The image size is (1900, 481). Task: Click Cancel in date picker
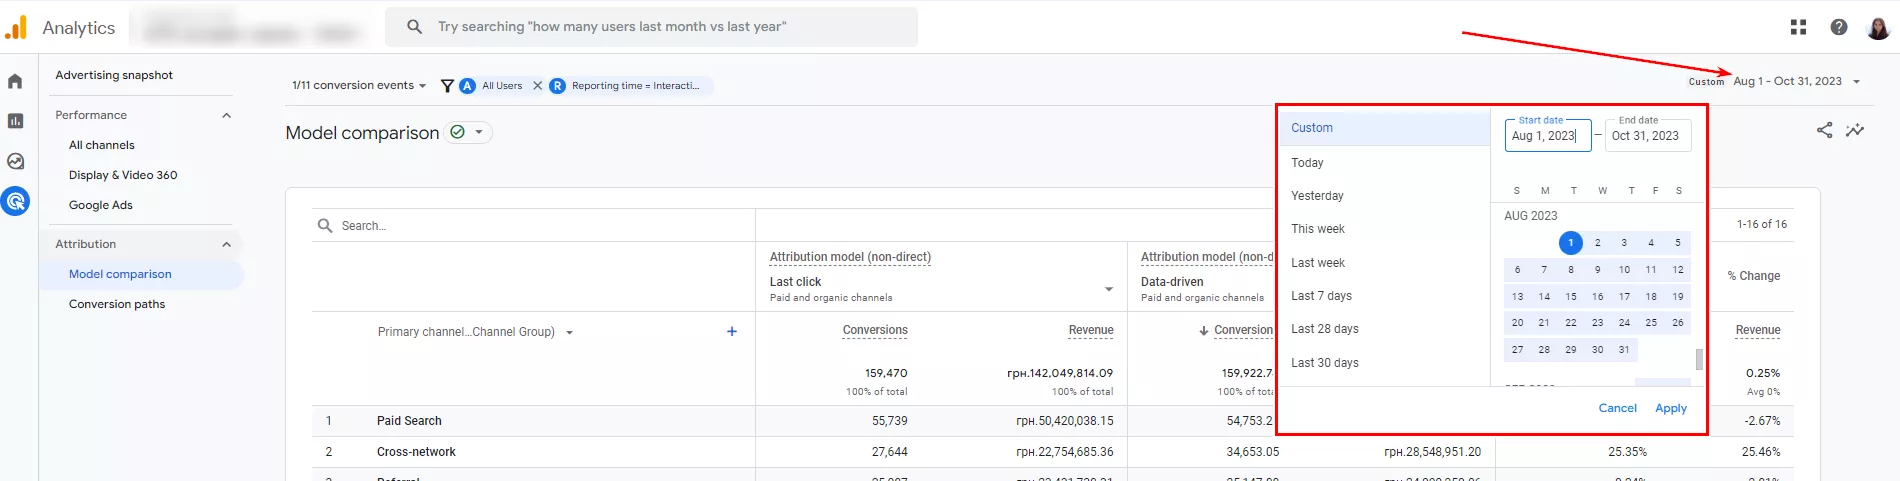tap(1617, 408)
